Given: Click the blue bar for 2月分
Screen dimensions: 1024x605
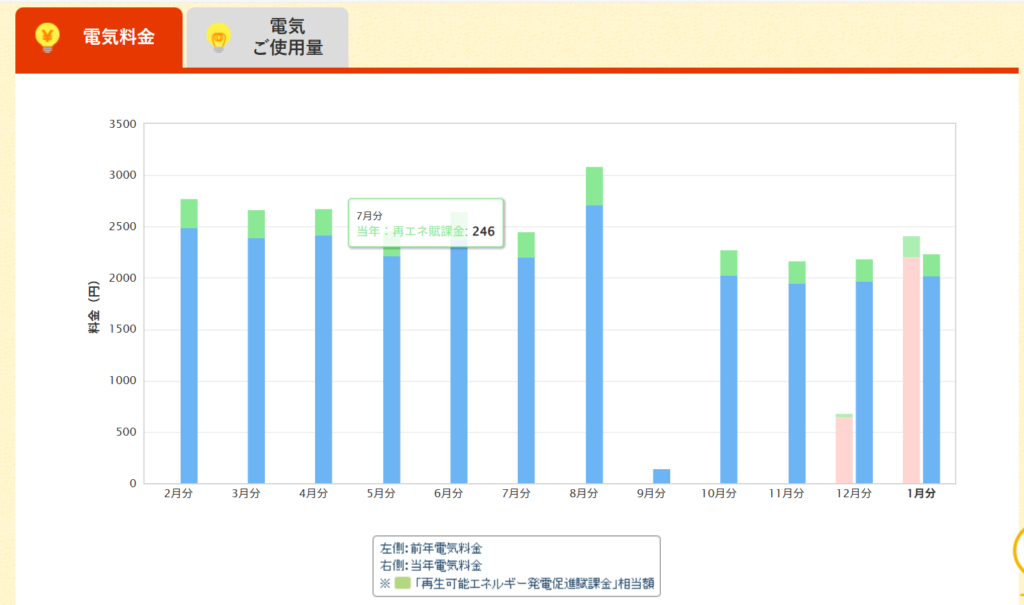Looking at the screenshot, I should point(189,355).
